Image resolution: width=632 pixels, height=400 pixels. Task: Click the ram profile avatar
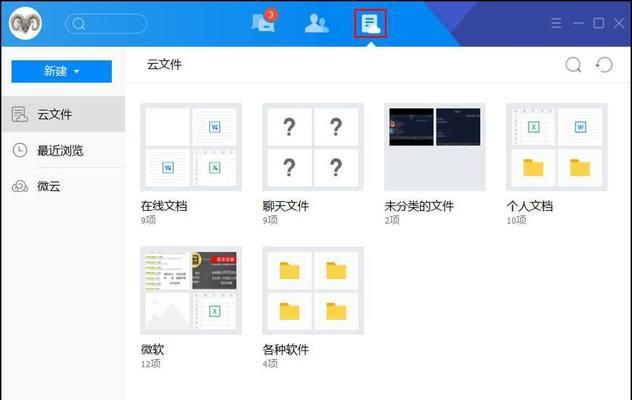tap(25, 23)
